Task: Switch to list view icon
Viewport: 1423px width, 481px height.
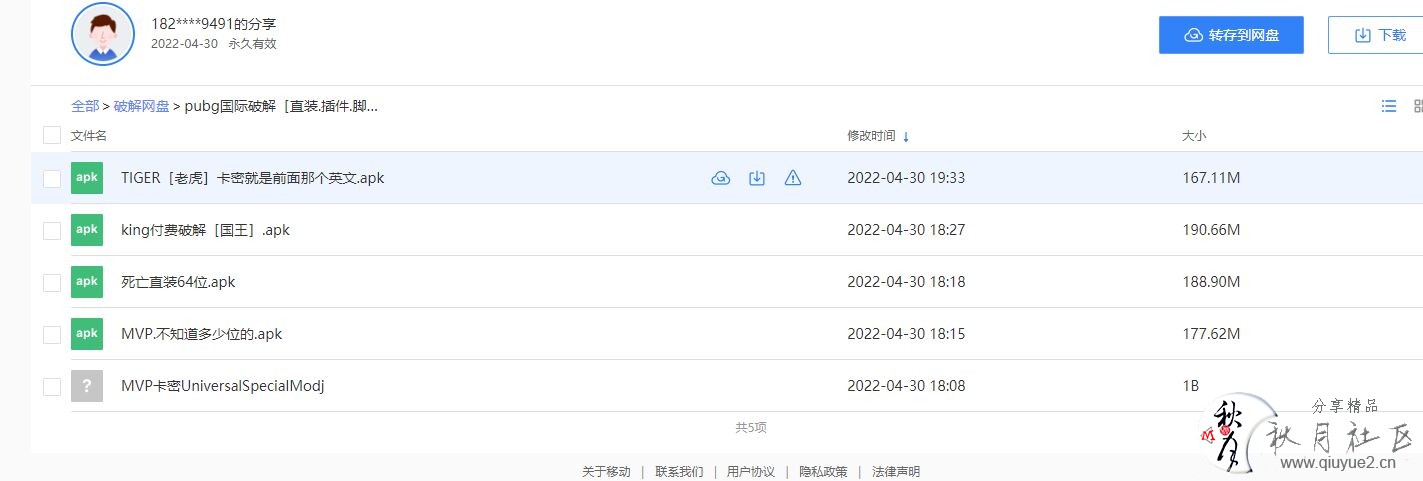Action: (1389, 106)
